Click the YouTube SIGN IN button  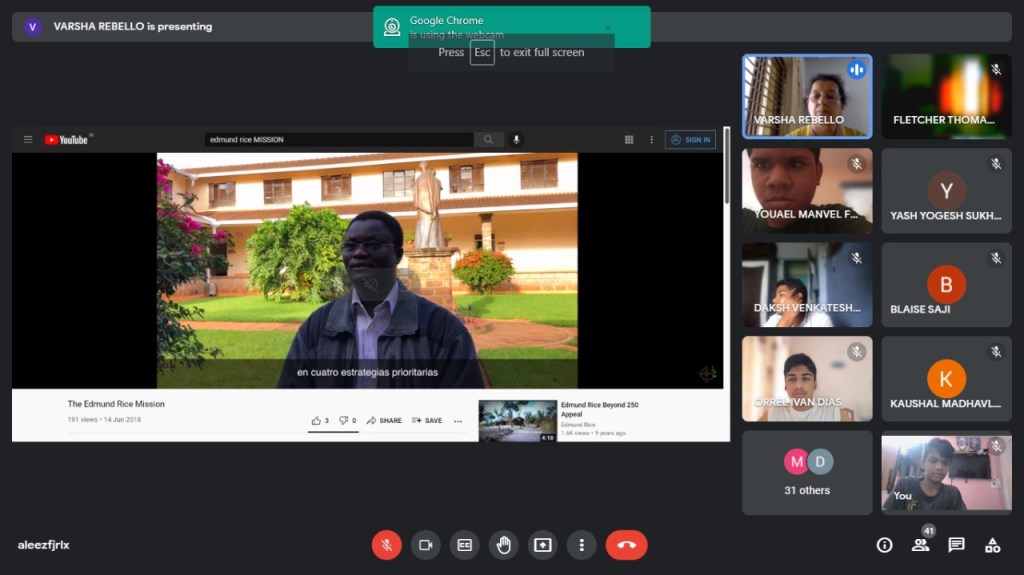pyautogui.click(x=690, y=140)
